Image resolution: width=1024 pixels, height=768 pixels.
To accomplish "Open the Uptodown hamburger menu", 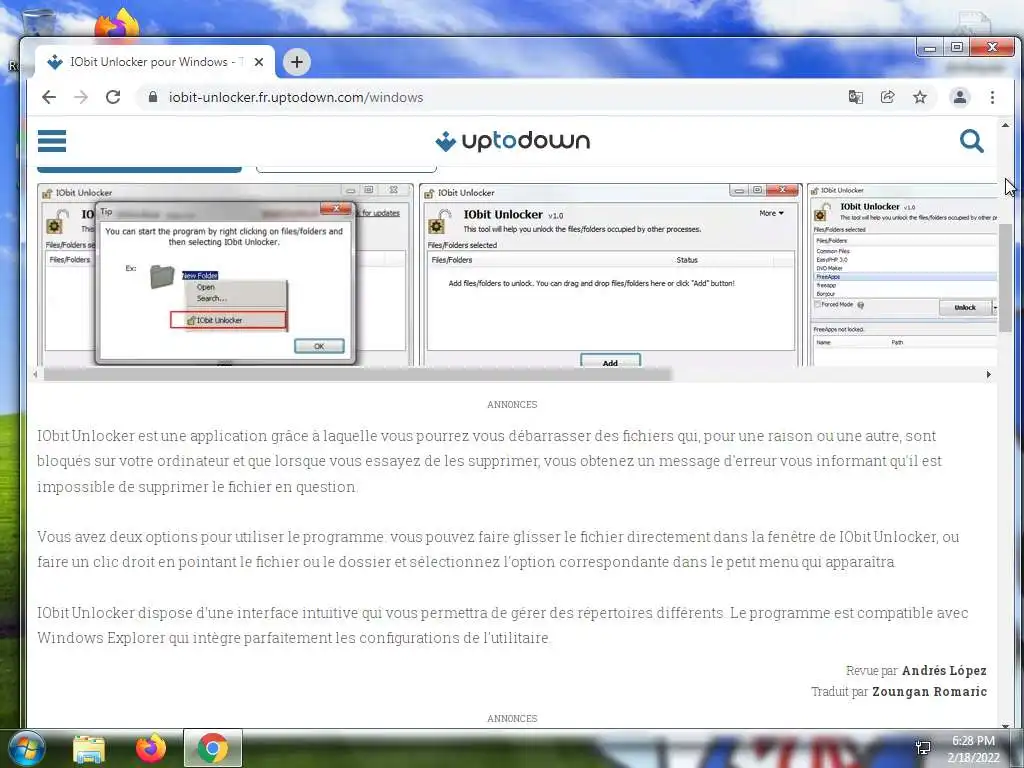I will (52, 140).
